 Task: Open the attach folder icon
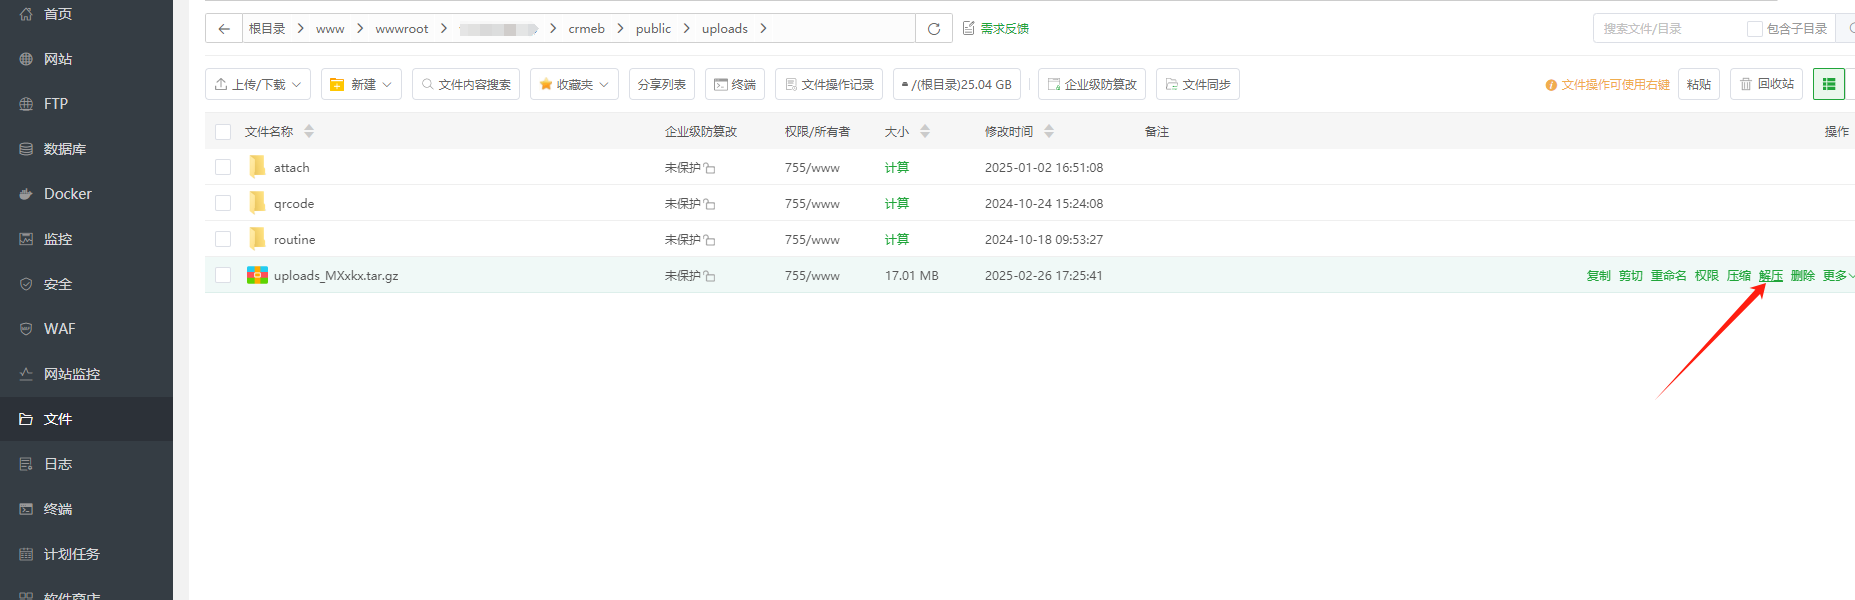pos(257,167)
